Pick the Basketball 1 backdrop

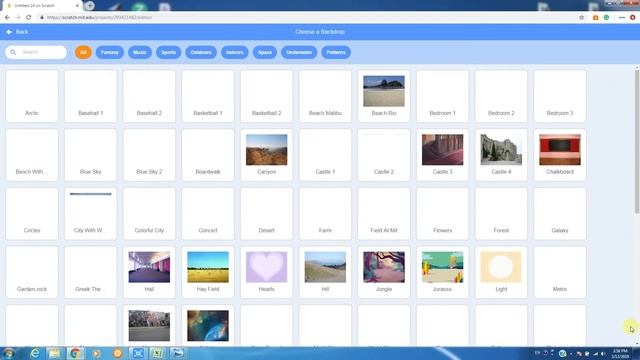coord(208,96)
